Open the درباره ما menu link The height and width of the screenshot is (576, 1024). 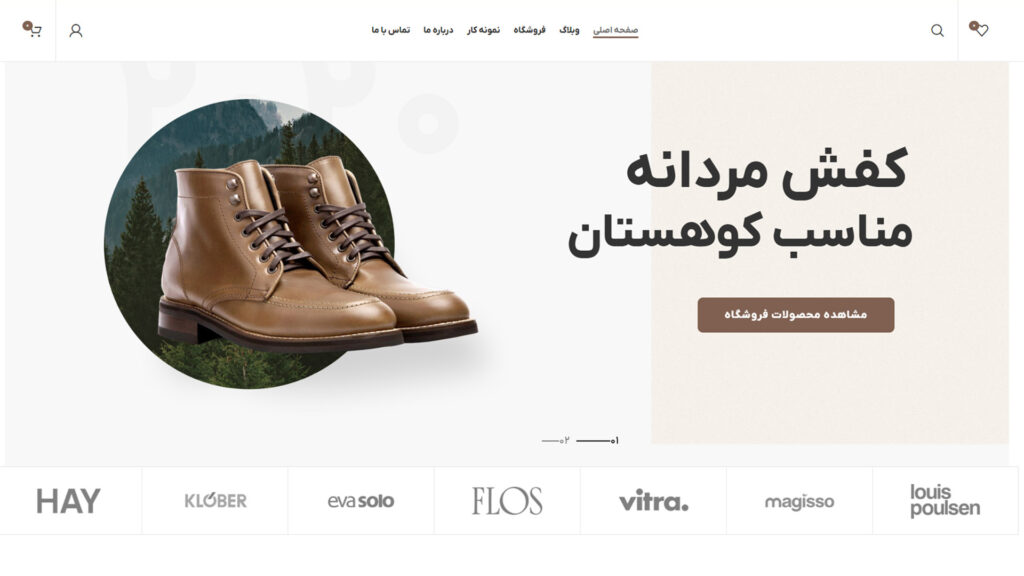coord(438,30)
